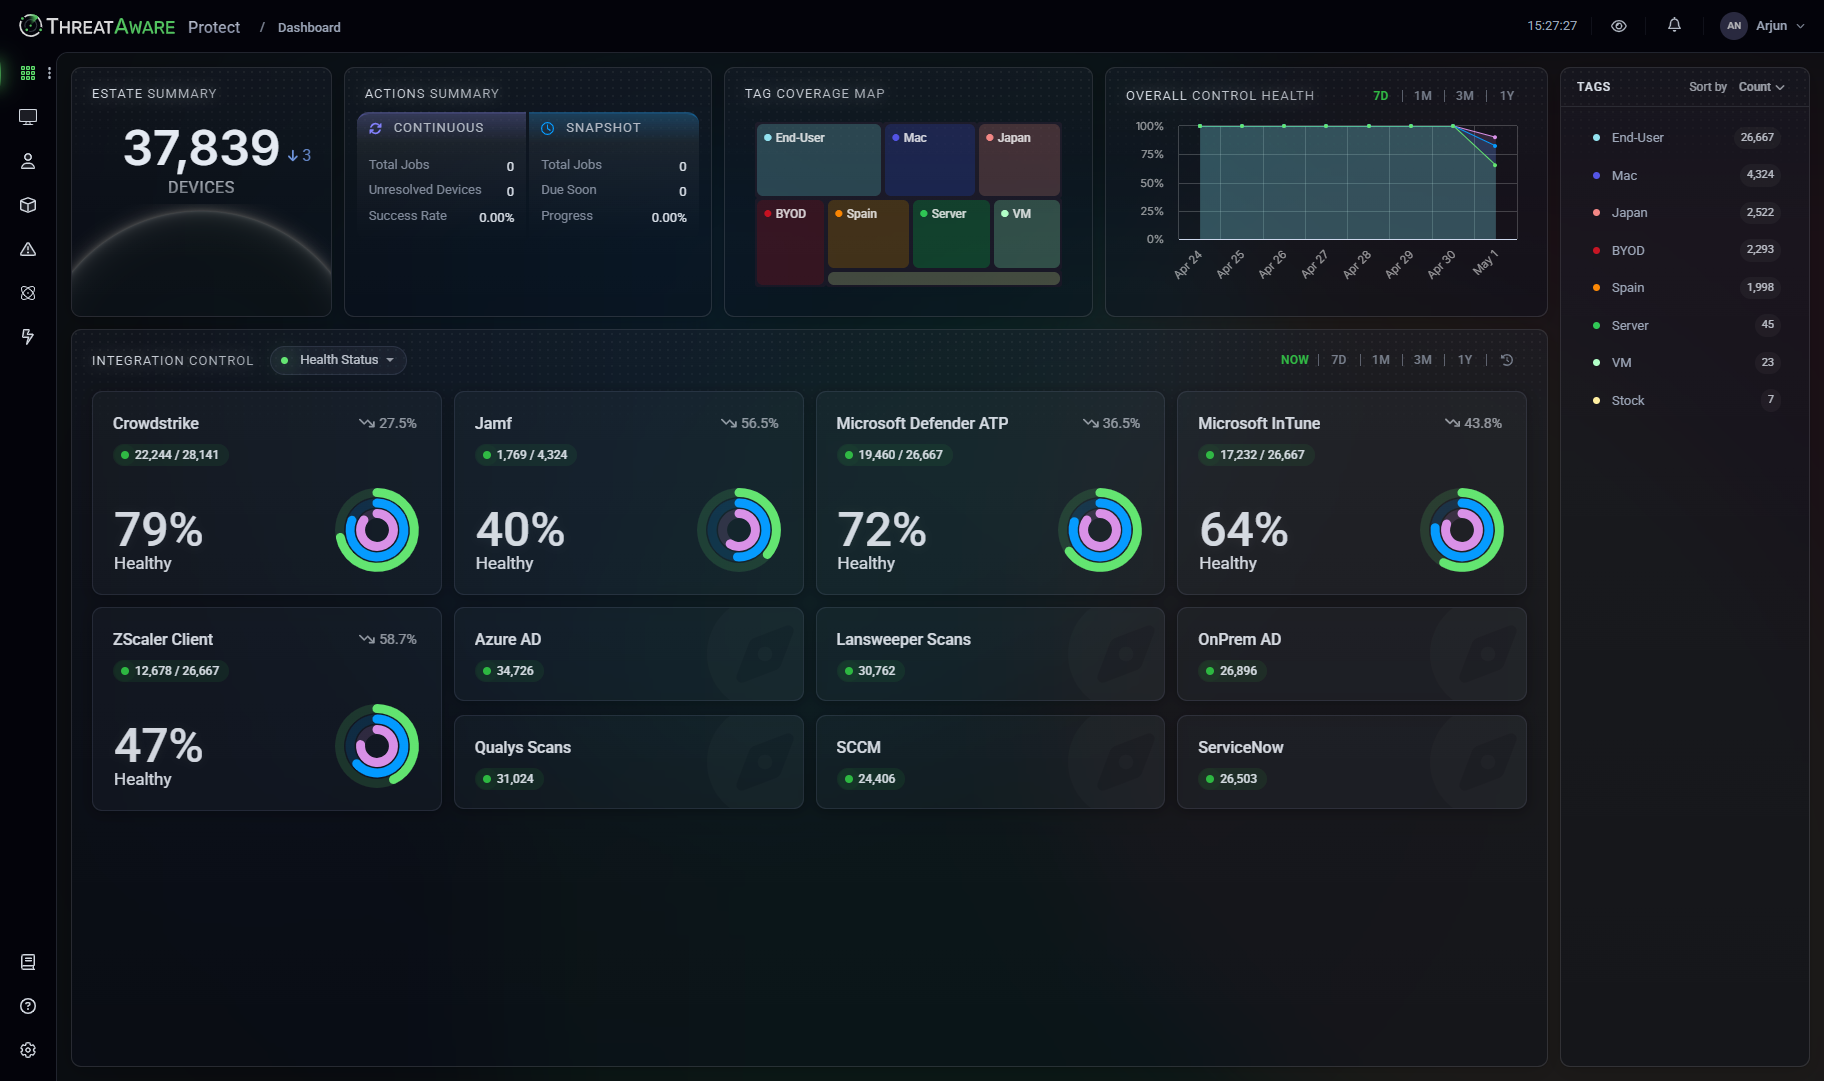Click the Continuous refresh icon

click(x=376, y=128)
